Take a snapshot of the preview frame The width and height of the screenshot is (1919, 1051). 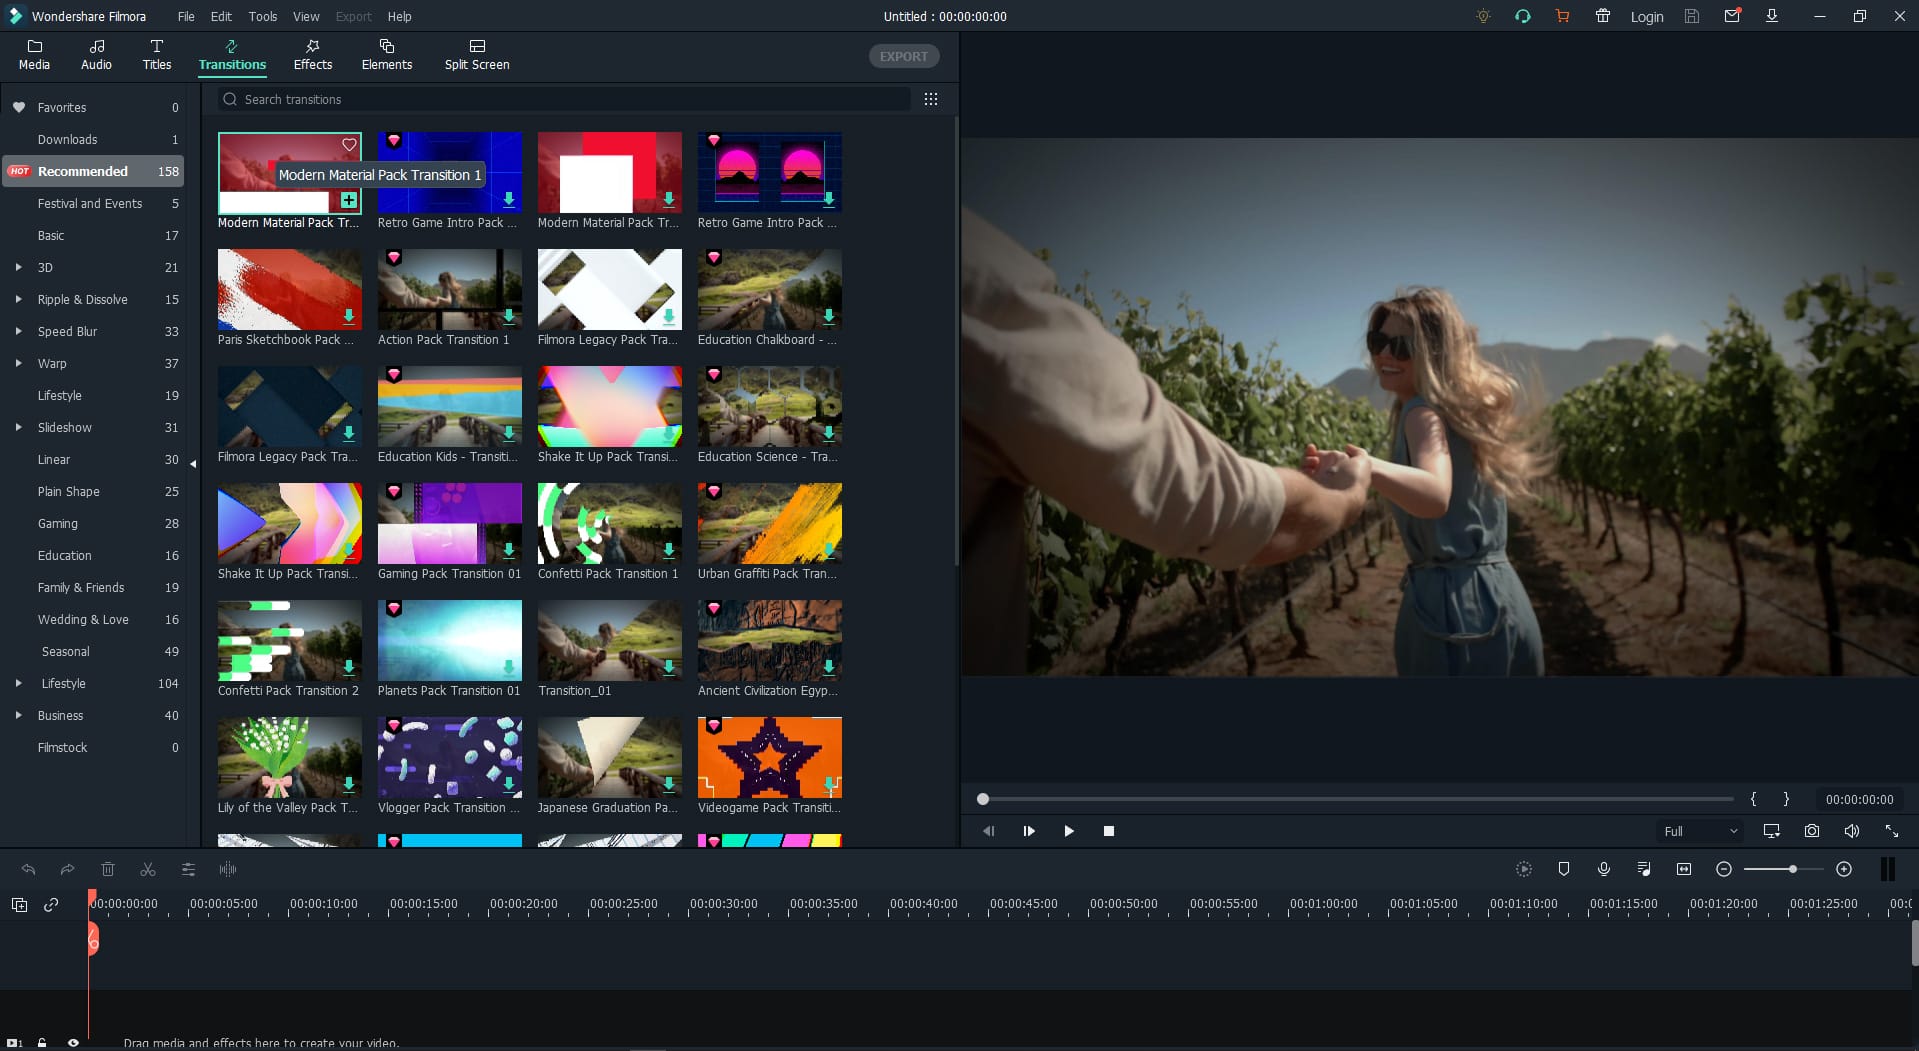pyautogui.click(x=1811, y=830)
